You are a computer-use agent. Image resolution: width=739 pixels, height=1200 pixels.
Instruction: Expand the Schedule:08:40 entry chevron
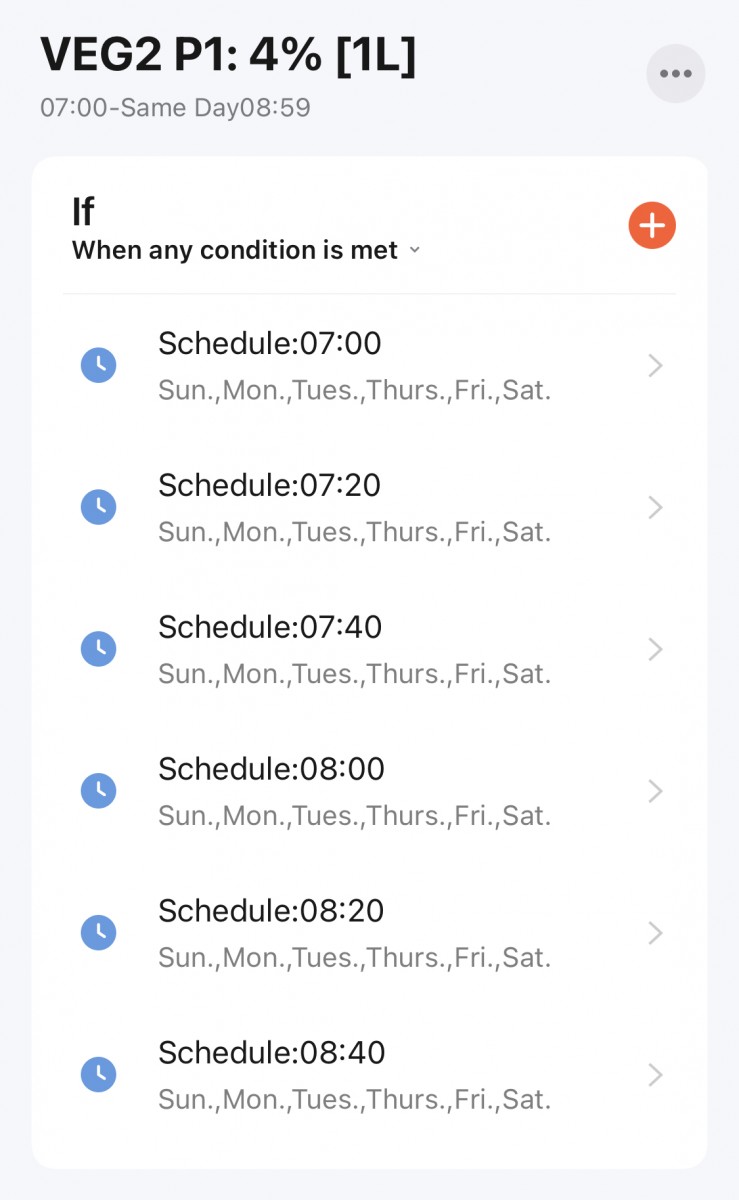coord(655,1076)
